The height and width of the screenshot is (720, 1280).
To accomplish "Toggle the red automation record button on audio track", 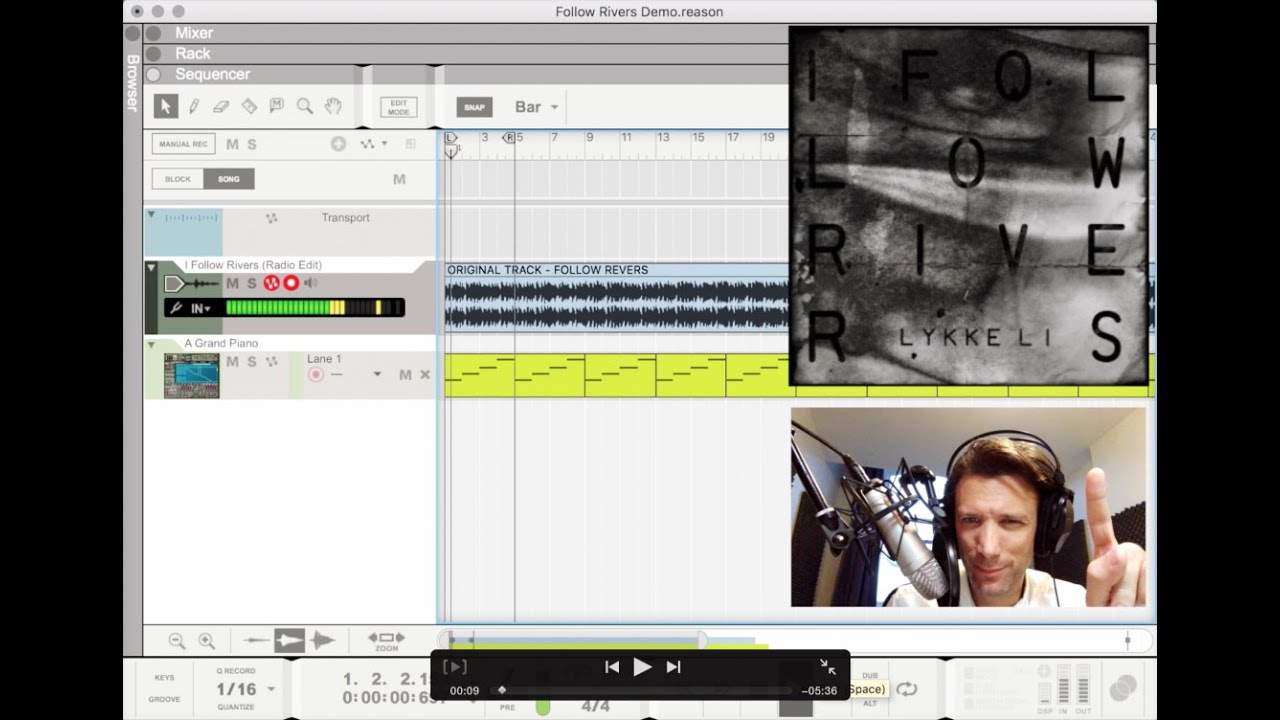I will (271, 283).
